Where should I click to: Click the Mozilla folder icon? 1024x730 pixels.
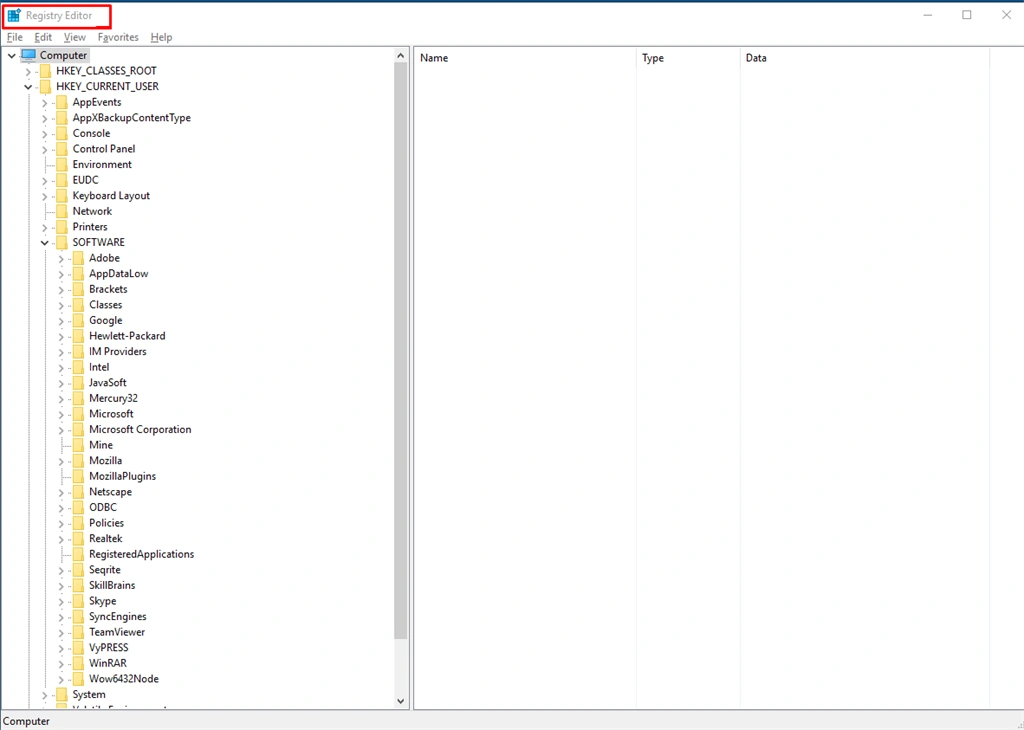[x=78, y=460]
